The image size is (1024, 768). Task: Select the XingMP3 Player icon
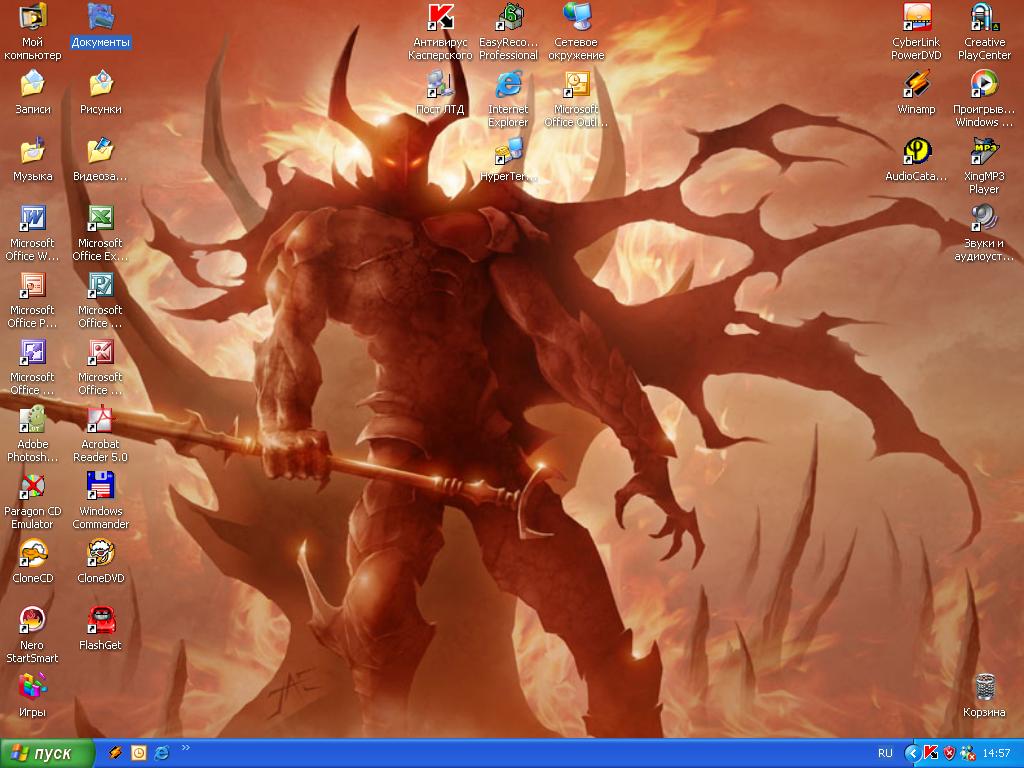(983, 151)
